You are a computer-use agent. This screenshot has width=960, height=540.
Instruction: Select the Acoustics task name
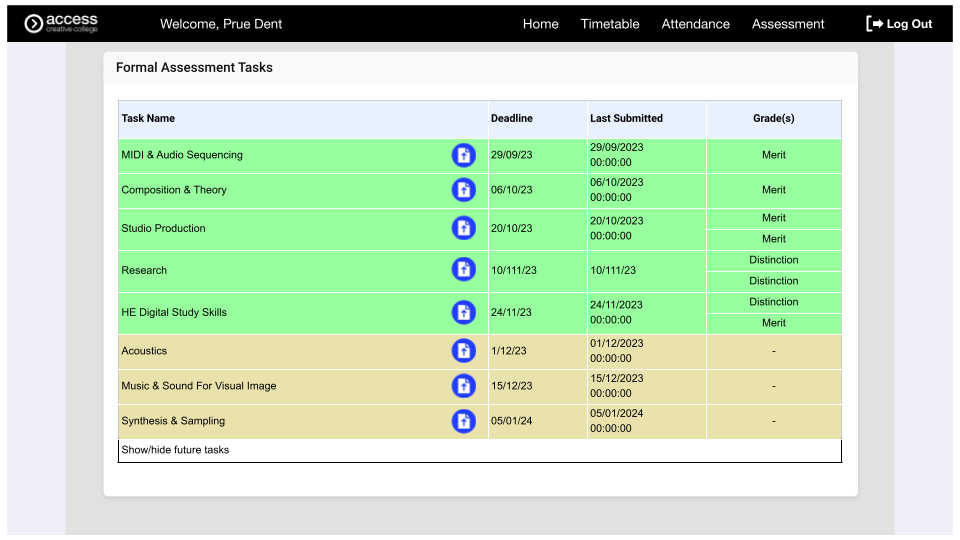pos(144,351)
